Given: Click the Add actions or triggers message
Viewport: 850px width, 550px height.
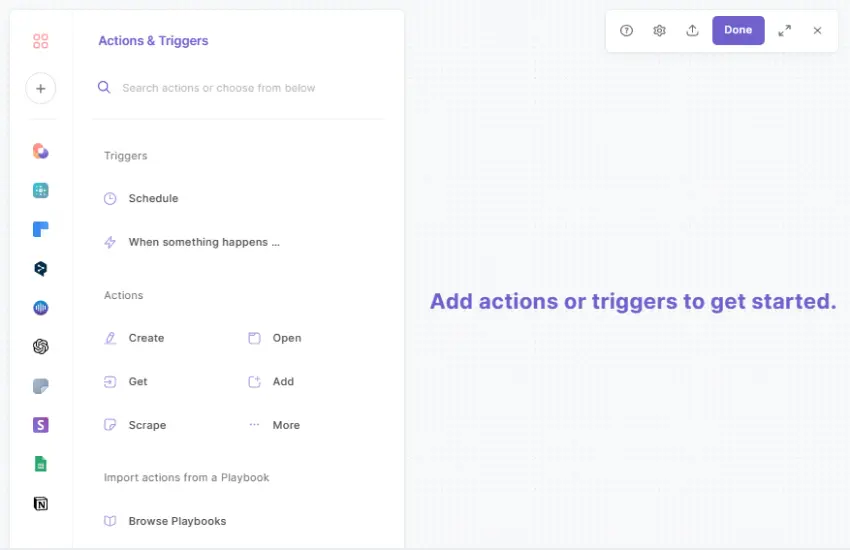Looking at the screenshot, I should click(x=633, y=301).
